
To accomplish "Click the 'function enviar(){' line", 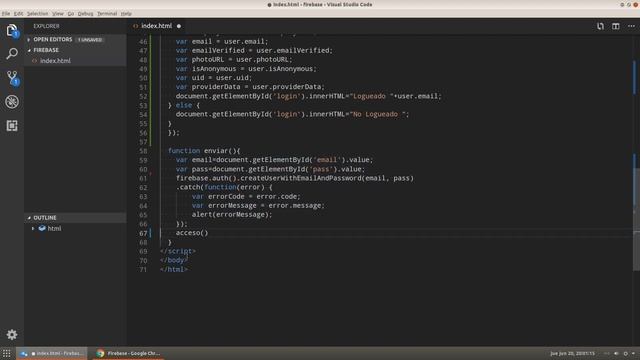I will (204, 151).
